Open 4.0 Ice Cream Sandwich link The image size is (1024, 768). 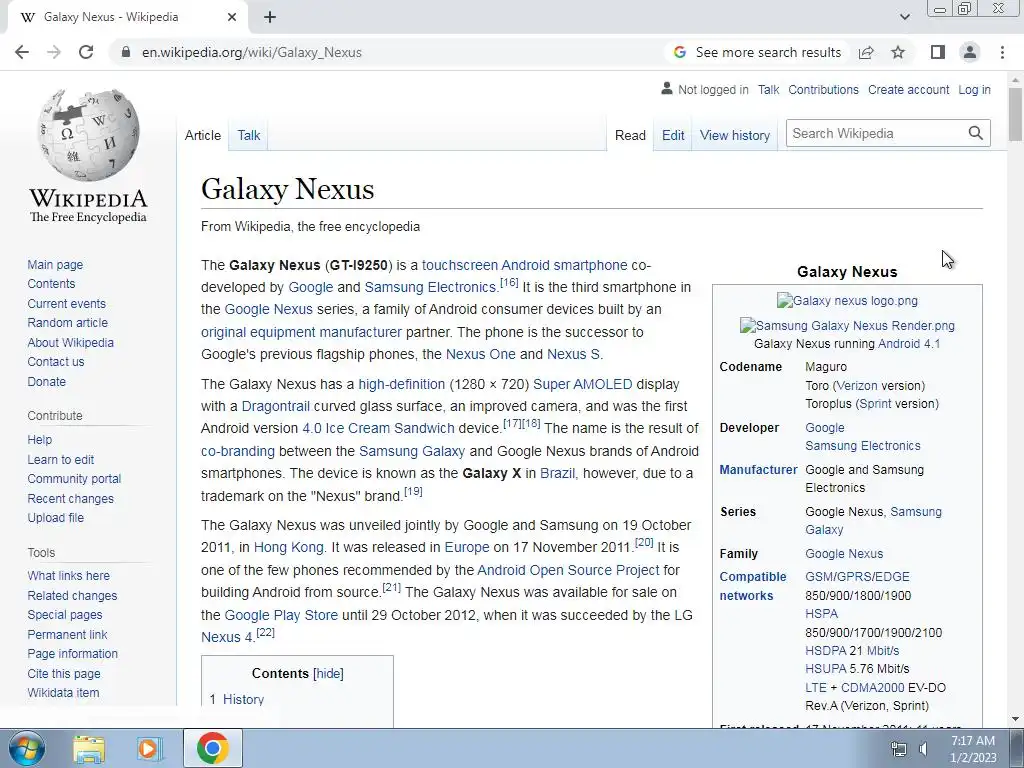[x=378, y=428]
